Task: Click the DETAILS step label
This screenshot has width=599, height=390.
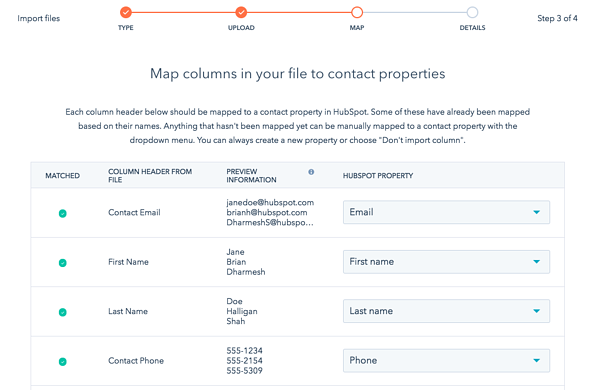Action: [x=472, y=28]
